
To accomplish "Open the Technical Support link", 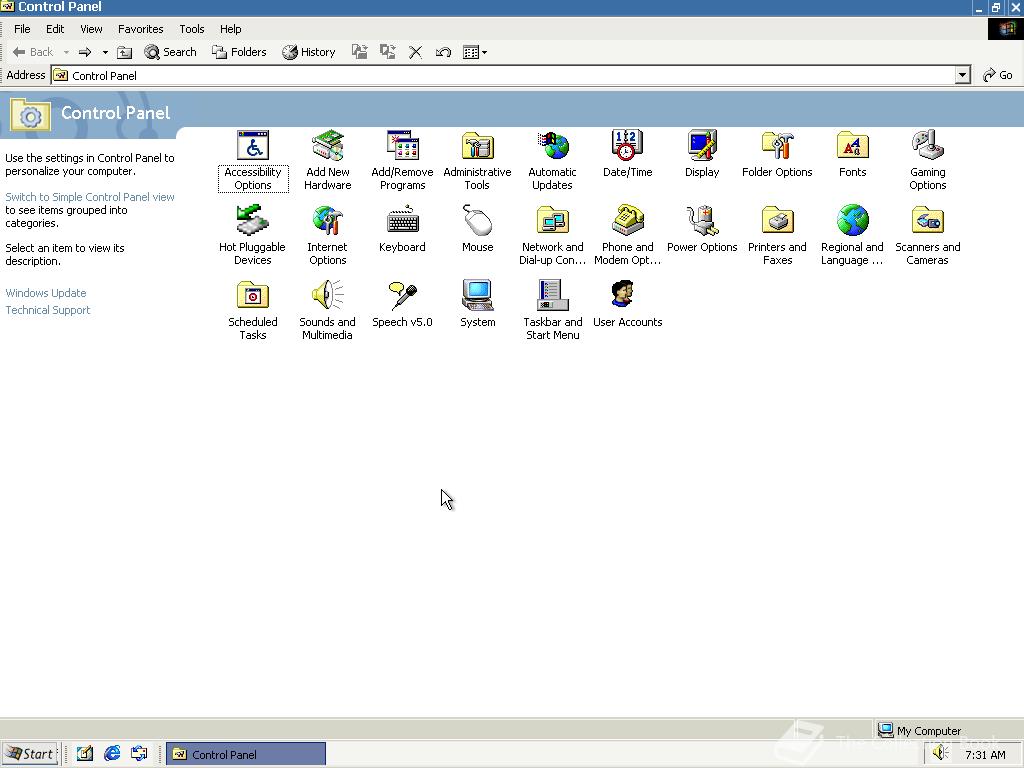I will 48,310.
